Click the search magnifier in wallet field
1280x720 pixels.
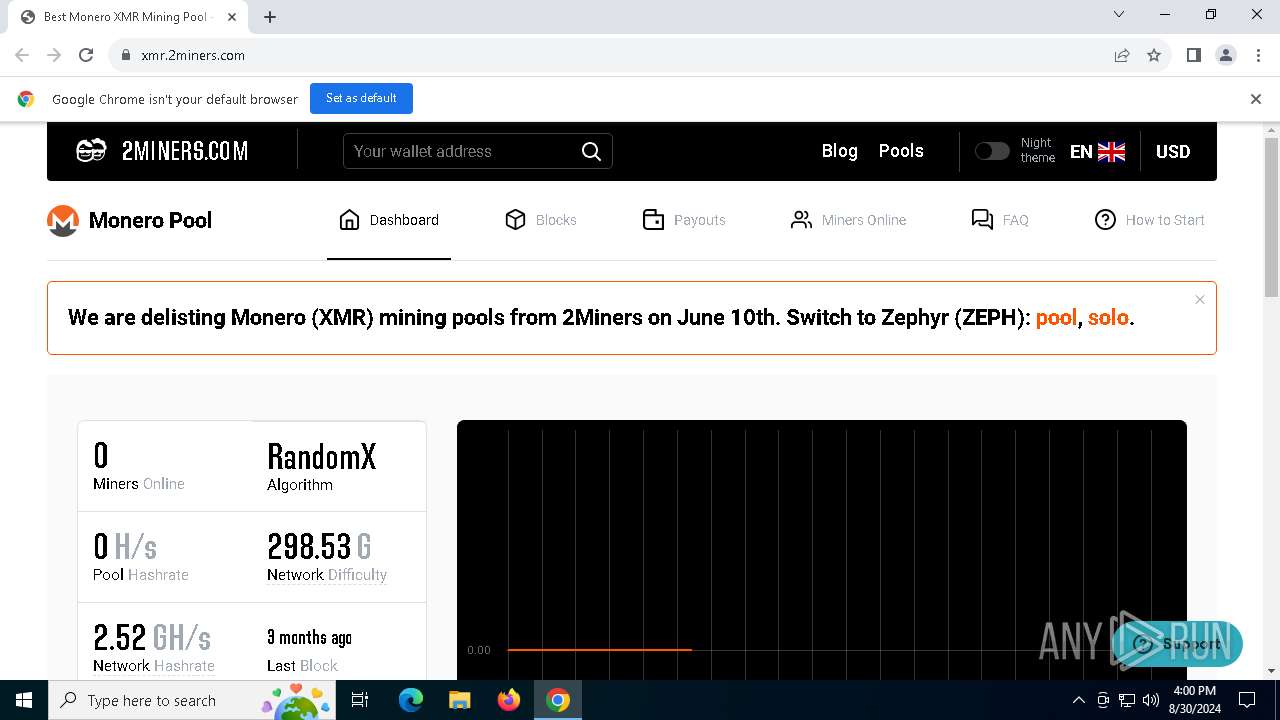click(x=591, y=151)
